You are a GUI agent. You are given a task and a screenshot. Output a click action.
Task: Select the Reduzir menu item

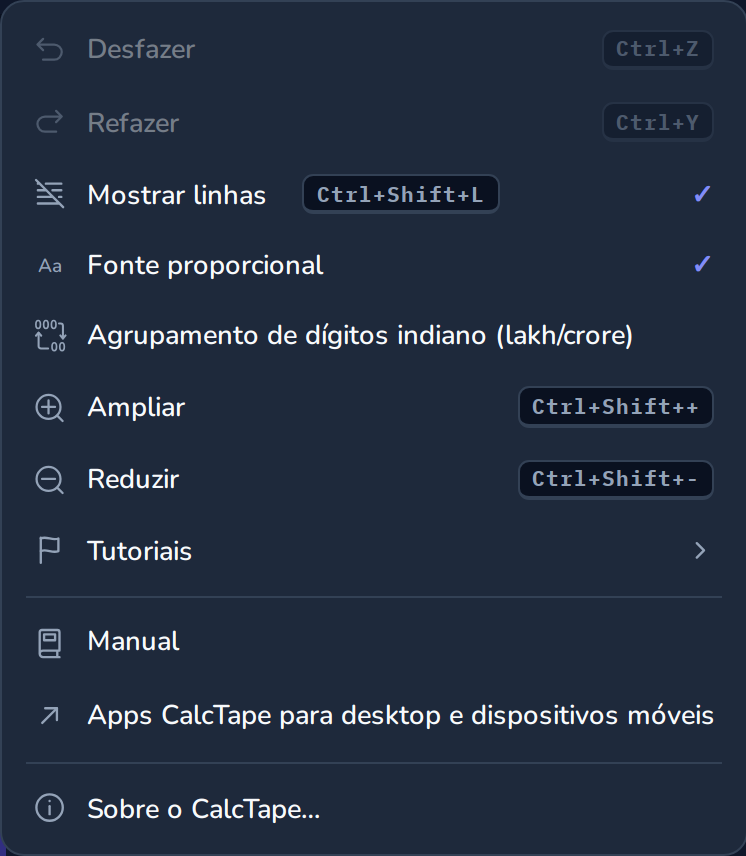tap(373, 479)
